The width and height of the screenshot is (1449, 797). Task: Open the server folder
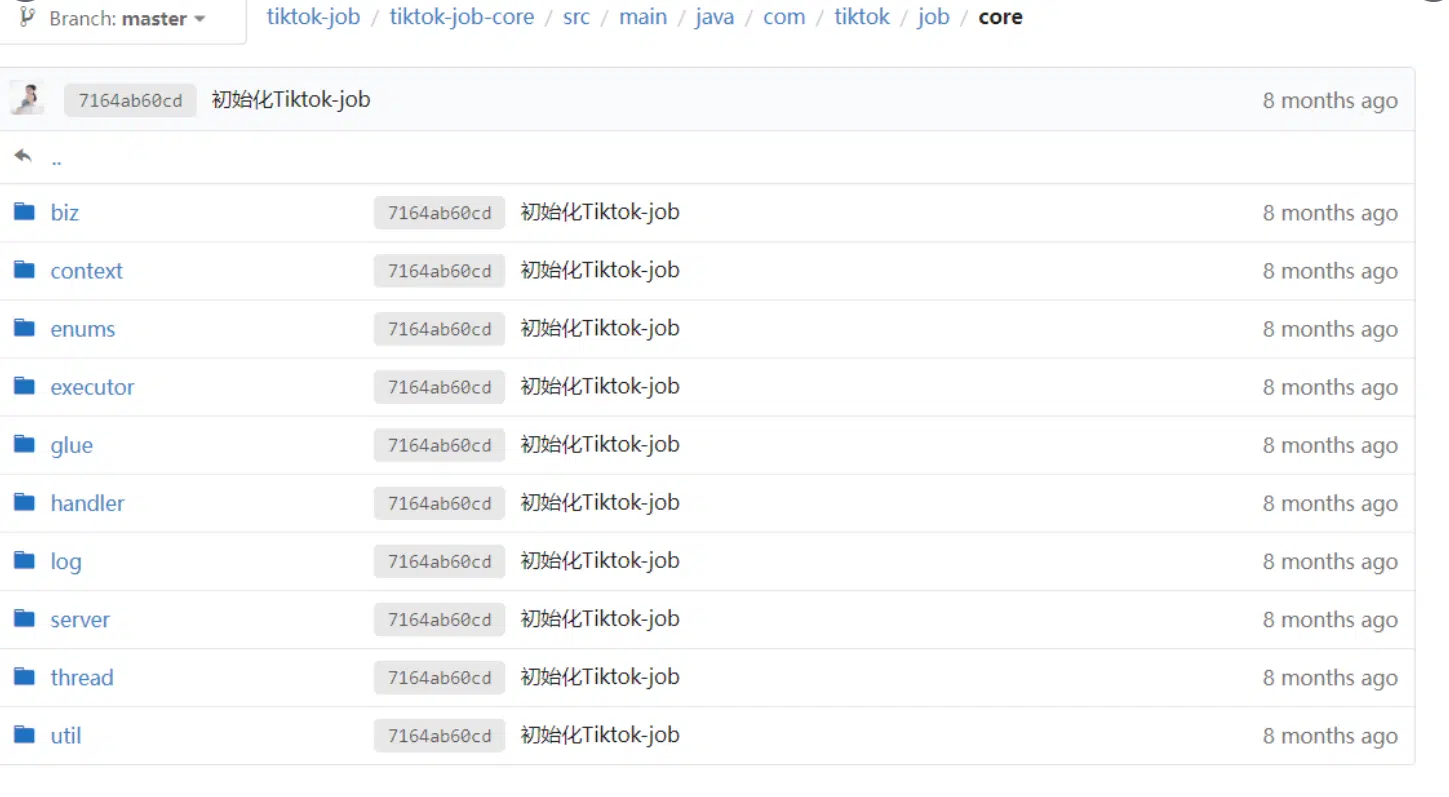80,619
